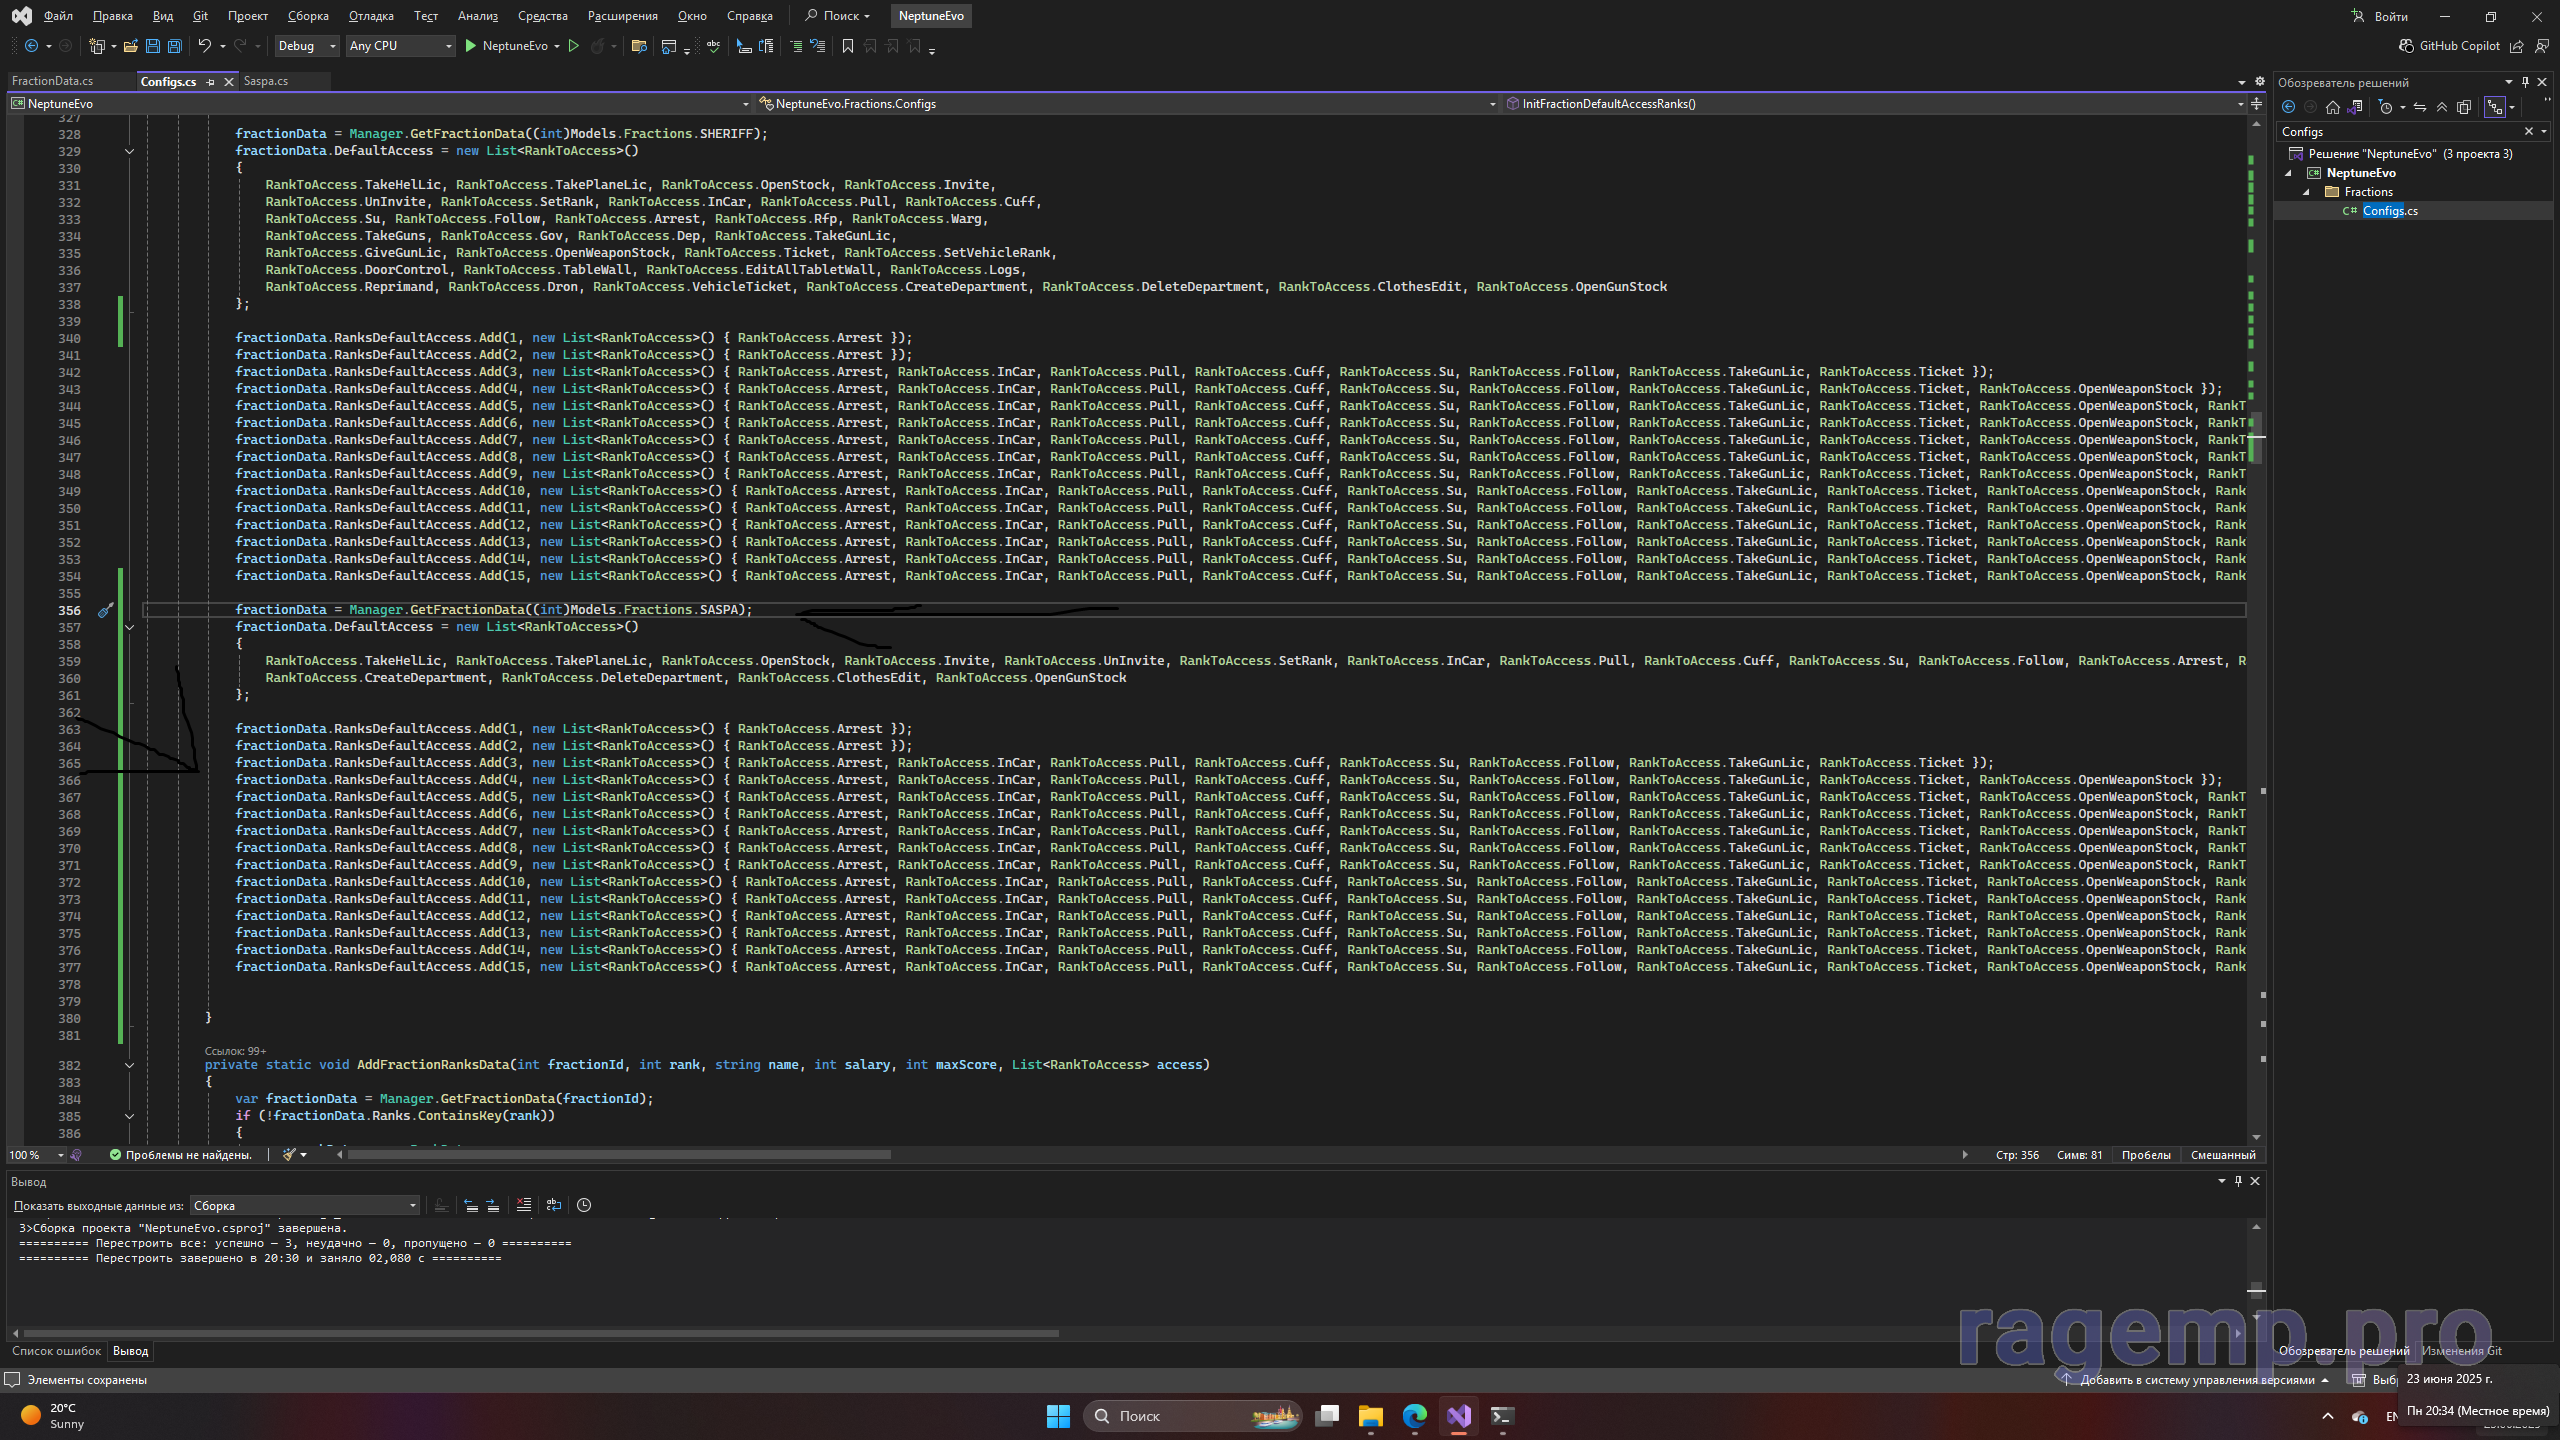Clear all output with red-X icon

pos(523,1205)
